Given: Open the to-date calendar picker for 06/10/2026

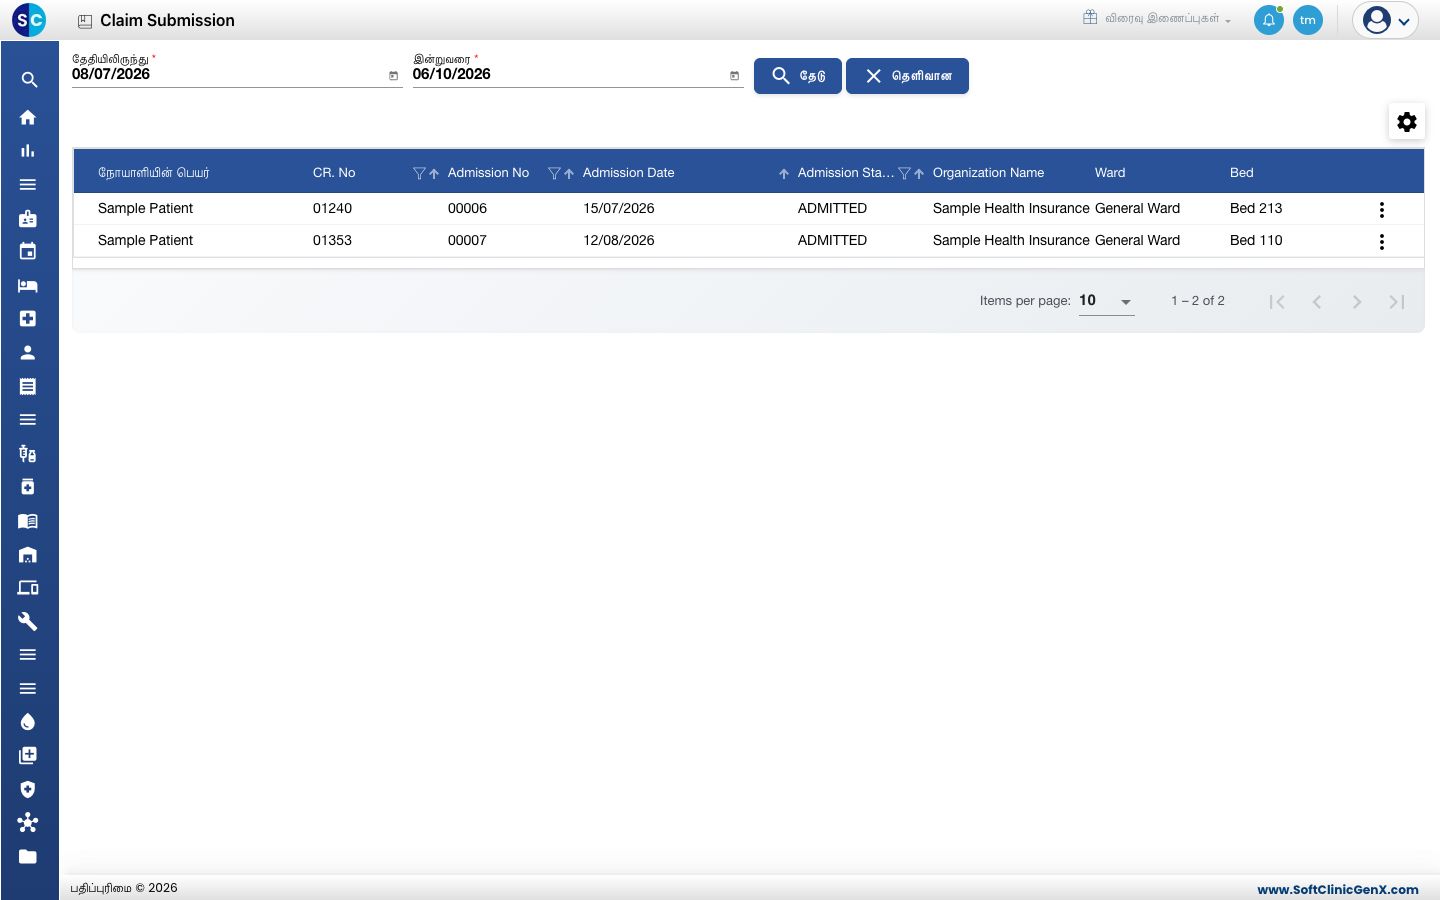Looking at the screenshot, I should 734,76.
